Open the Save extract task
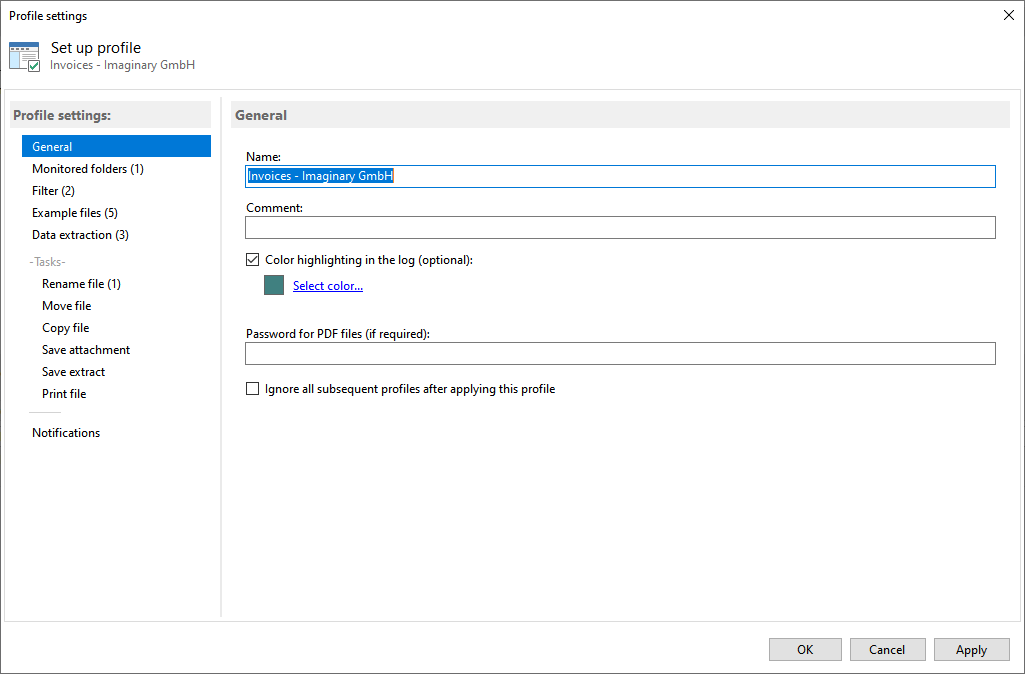 coord(73,372)
